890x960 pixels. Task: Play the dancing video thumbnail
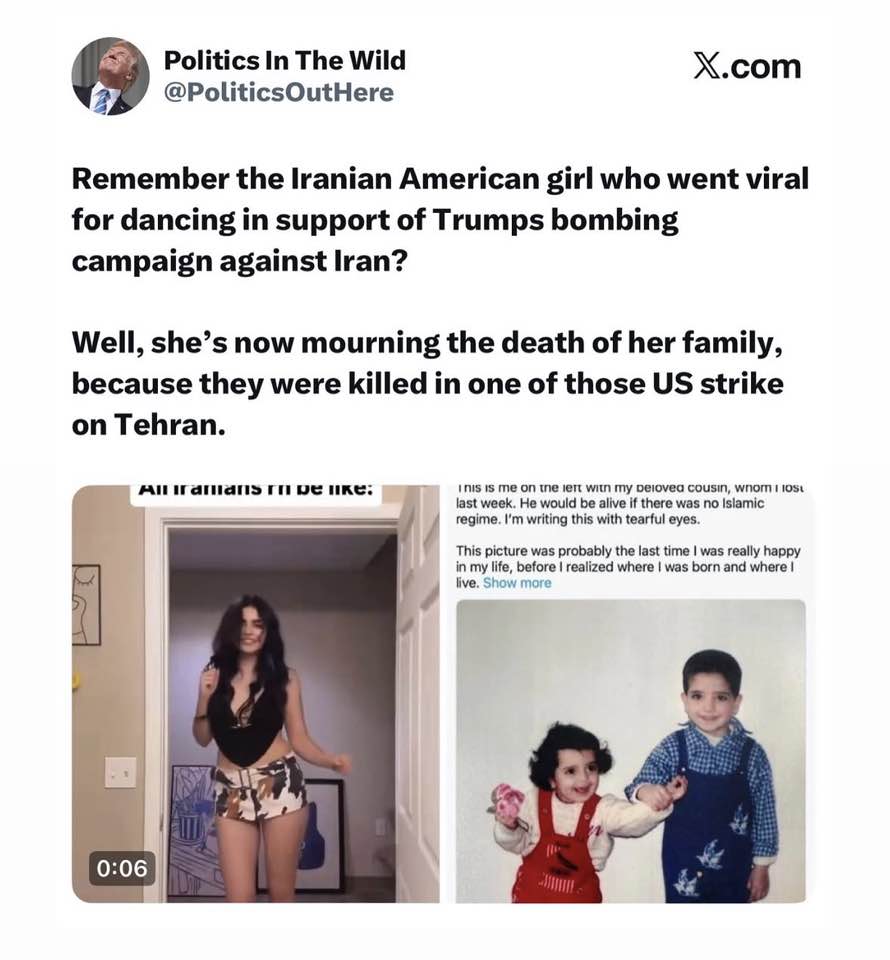click(x=256, y=694)
